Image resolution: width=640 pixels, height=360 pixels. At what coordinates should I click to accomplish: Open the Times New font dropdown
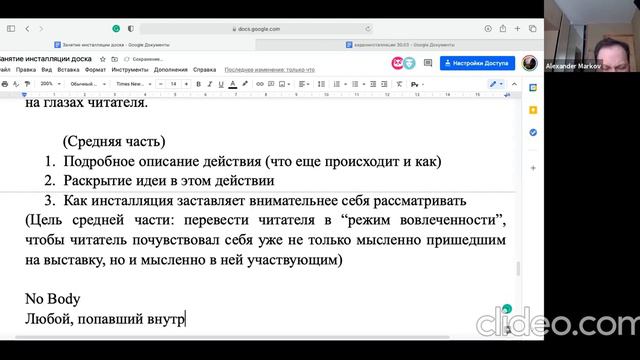point(133,84)
